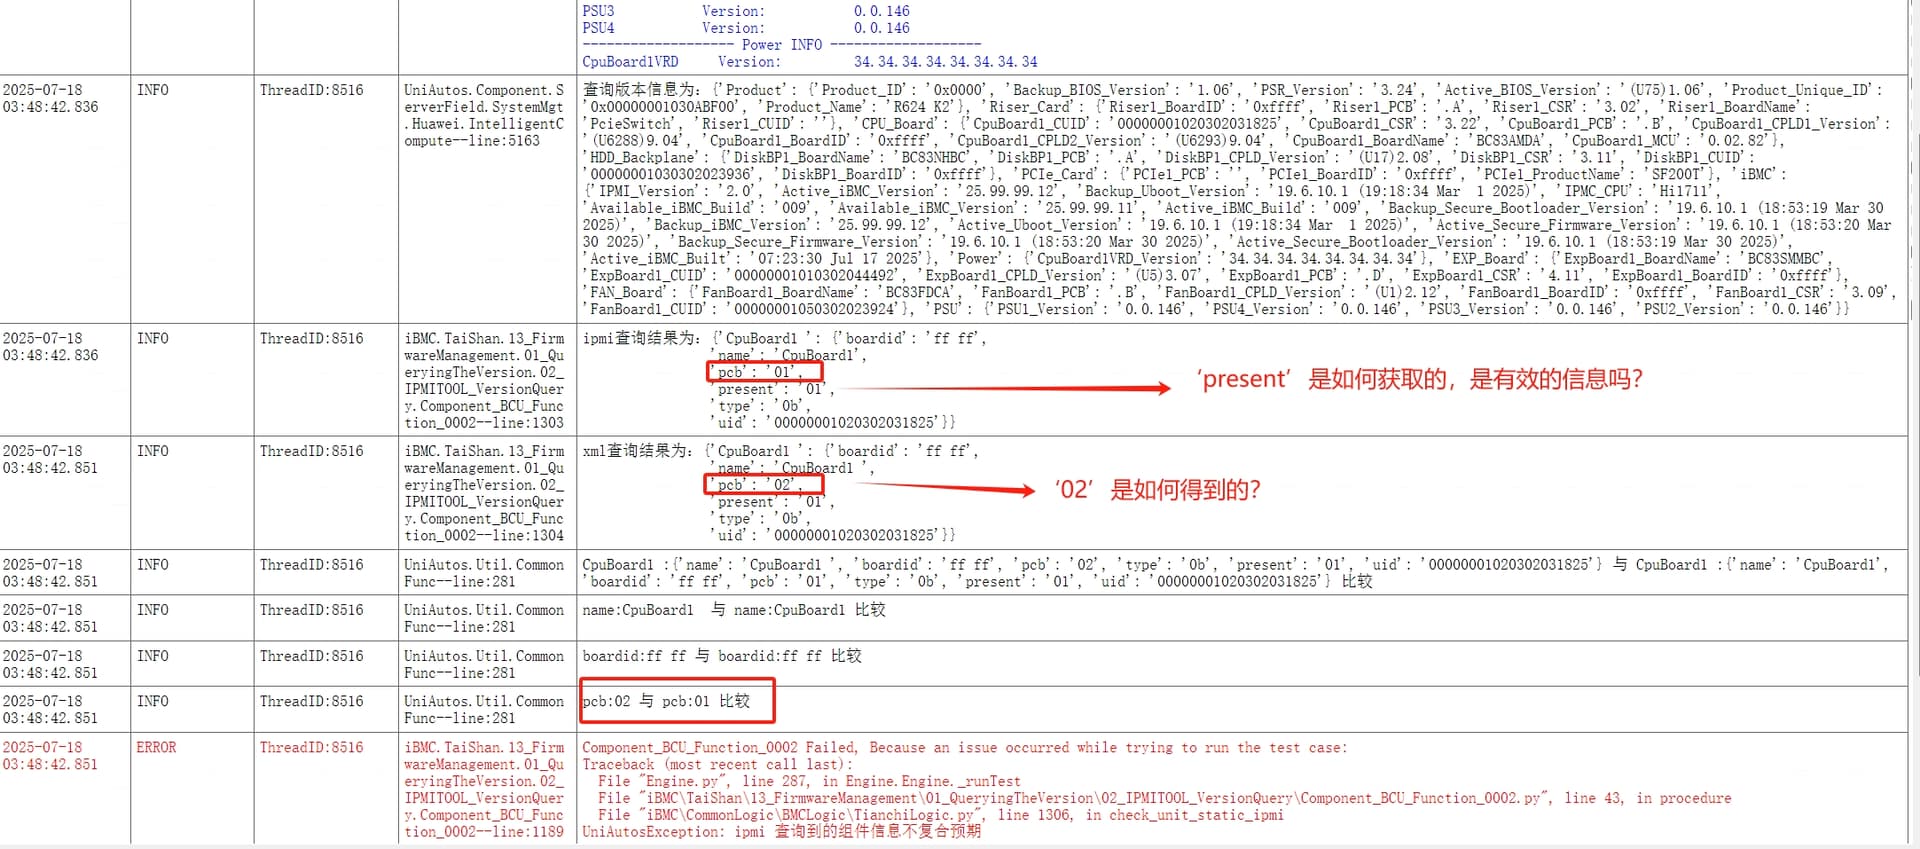Viewport: 1920px width, 849px height.
Task: Select the red ERROR level cell
Action: [156, 747]
